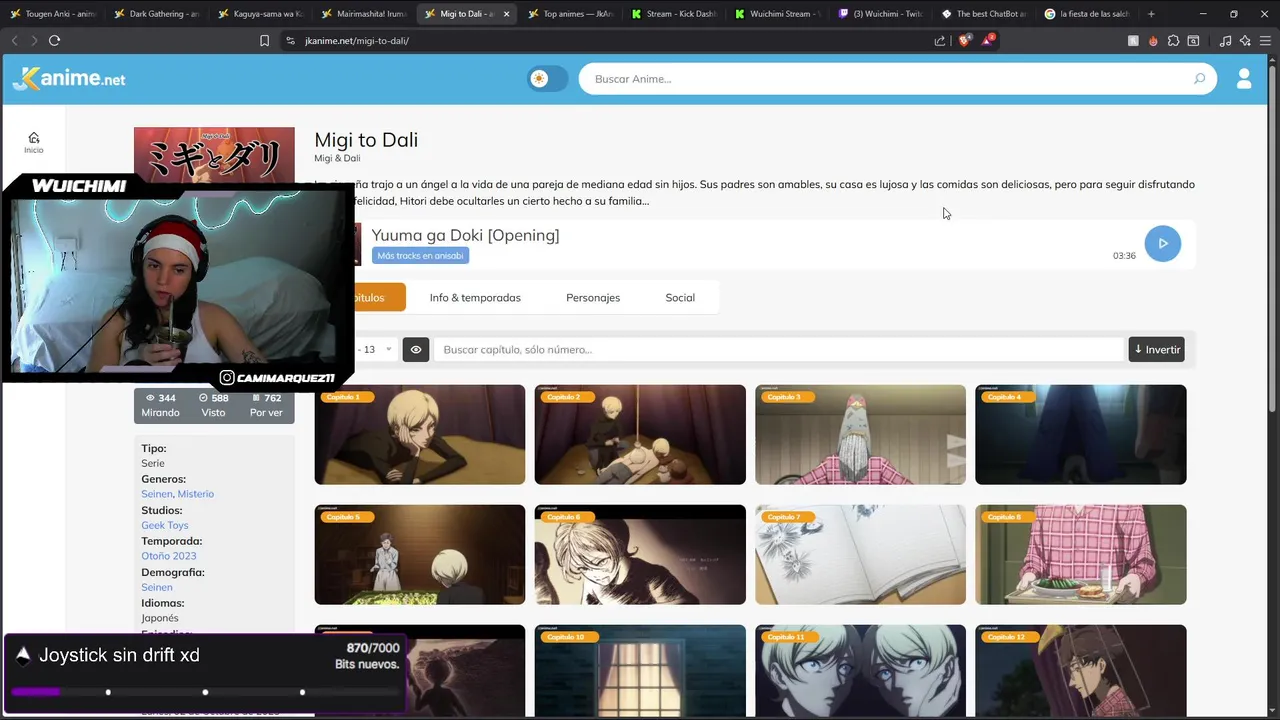
Task: Switch to Stream - Kick Dashboard tab
Action: click(677, 14)
